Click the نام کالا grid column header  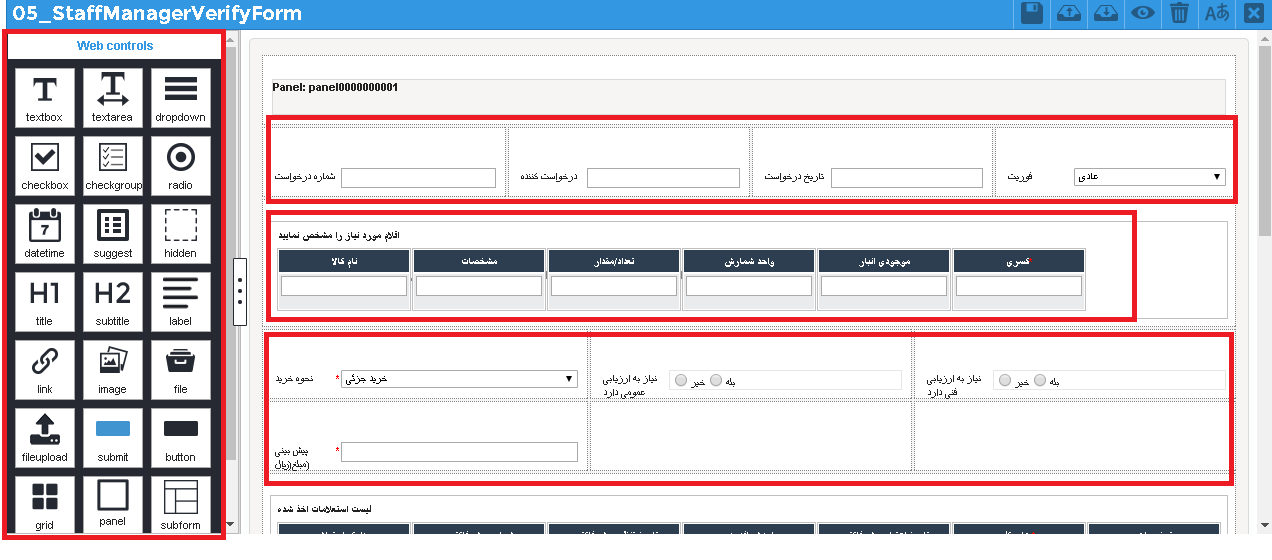344,261
